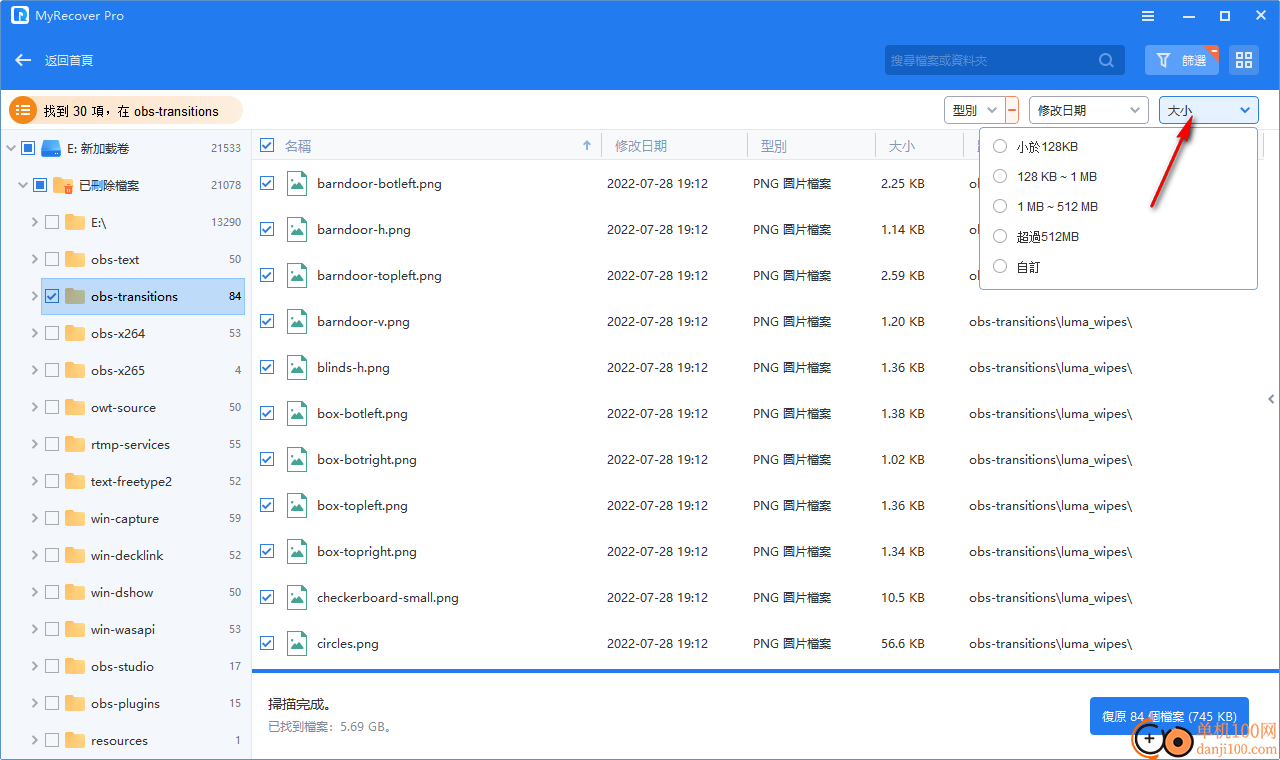Image resolution: width=1280 pixels, height=760 pixels.
Task: Click the owt-source folder icon
Action: click(x=75, y=407)
